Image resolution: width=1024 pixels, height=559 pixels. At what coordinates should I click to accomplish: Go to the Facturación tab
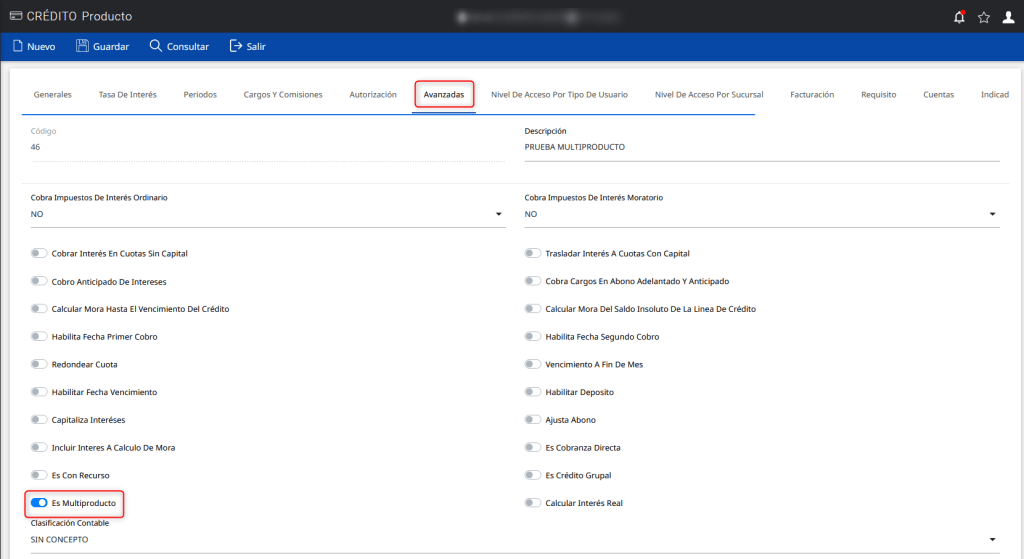(x=811, y=95)
